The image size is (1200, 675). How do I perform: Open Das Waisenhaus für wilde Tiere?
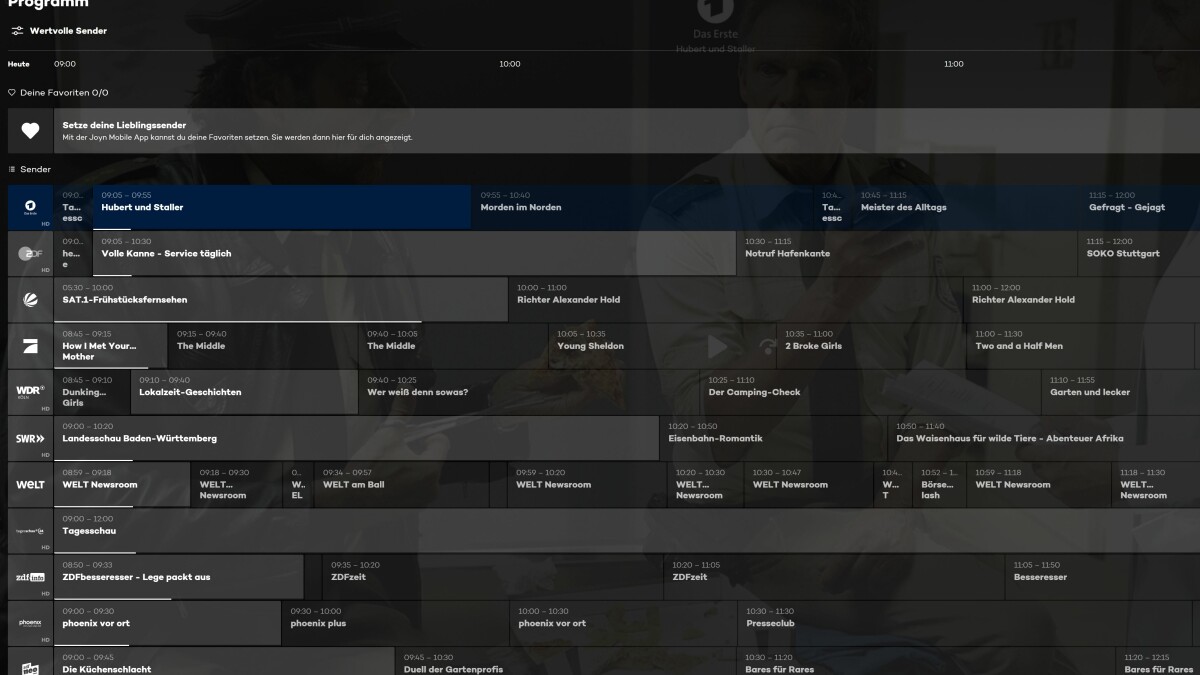(x=1044, y=438)
